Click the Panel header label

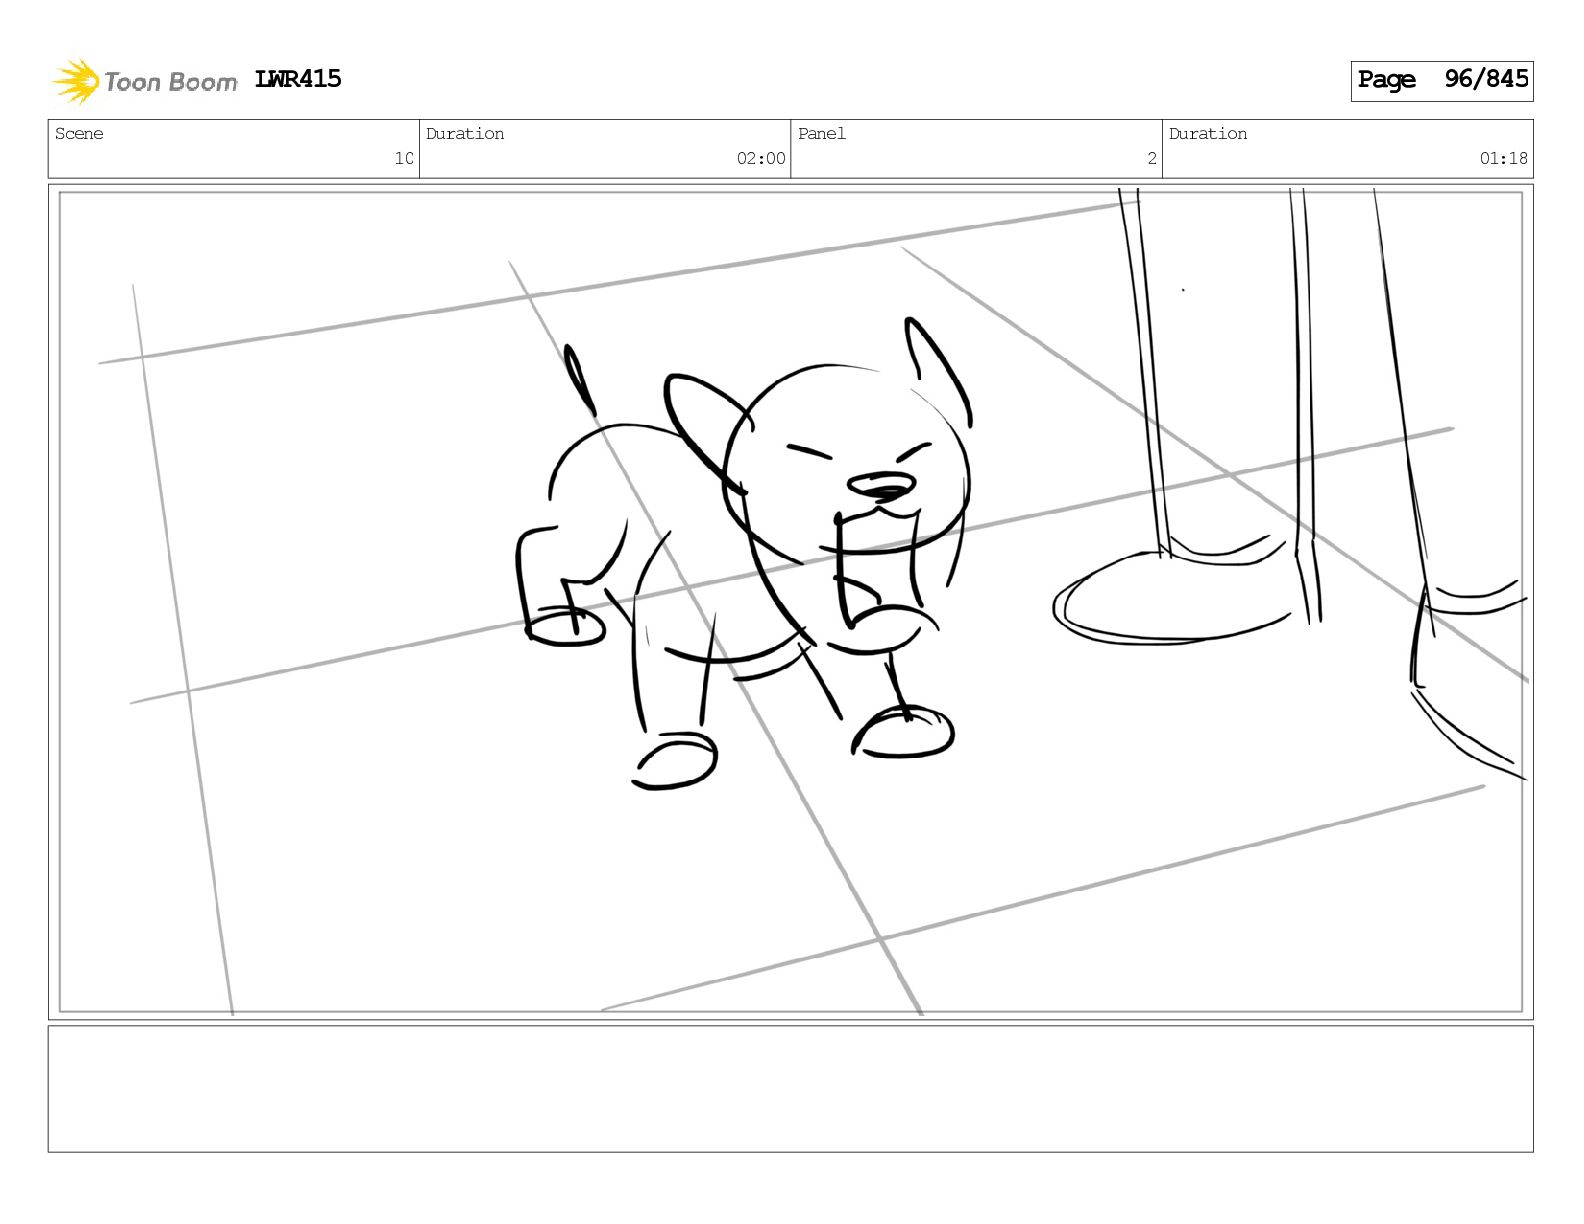point(822,134)
